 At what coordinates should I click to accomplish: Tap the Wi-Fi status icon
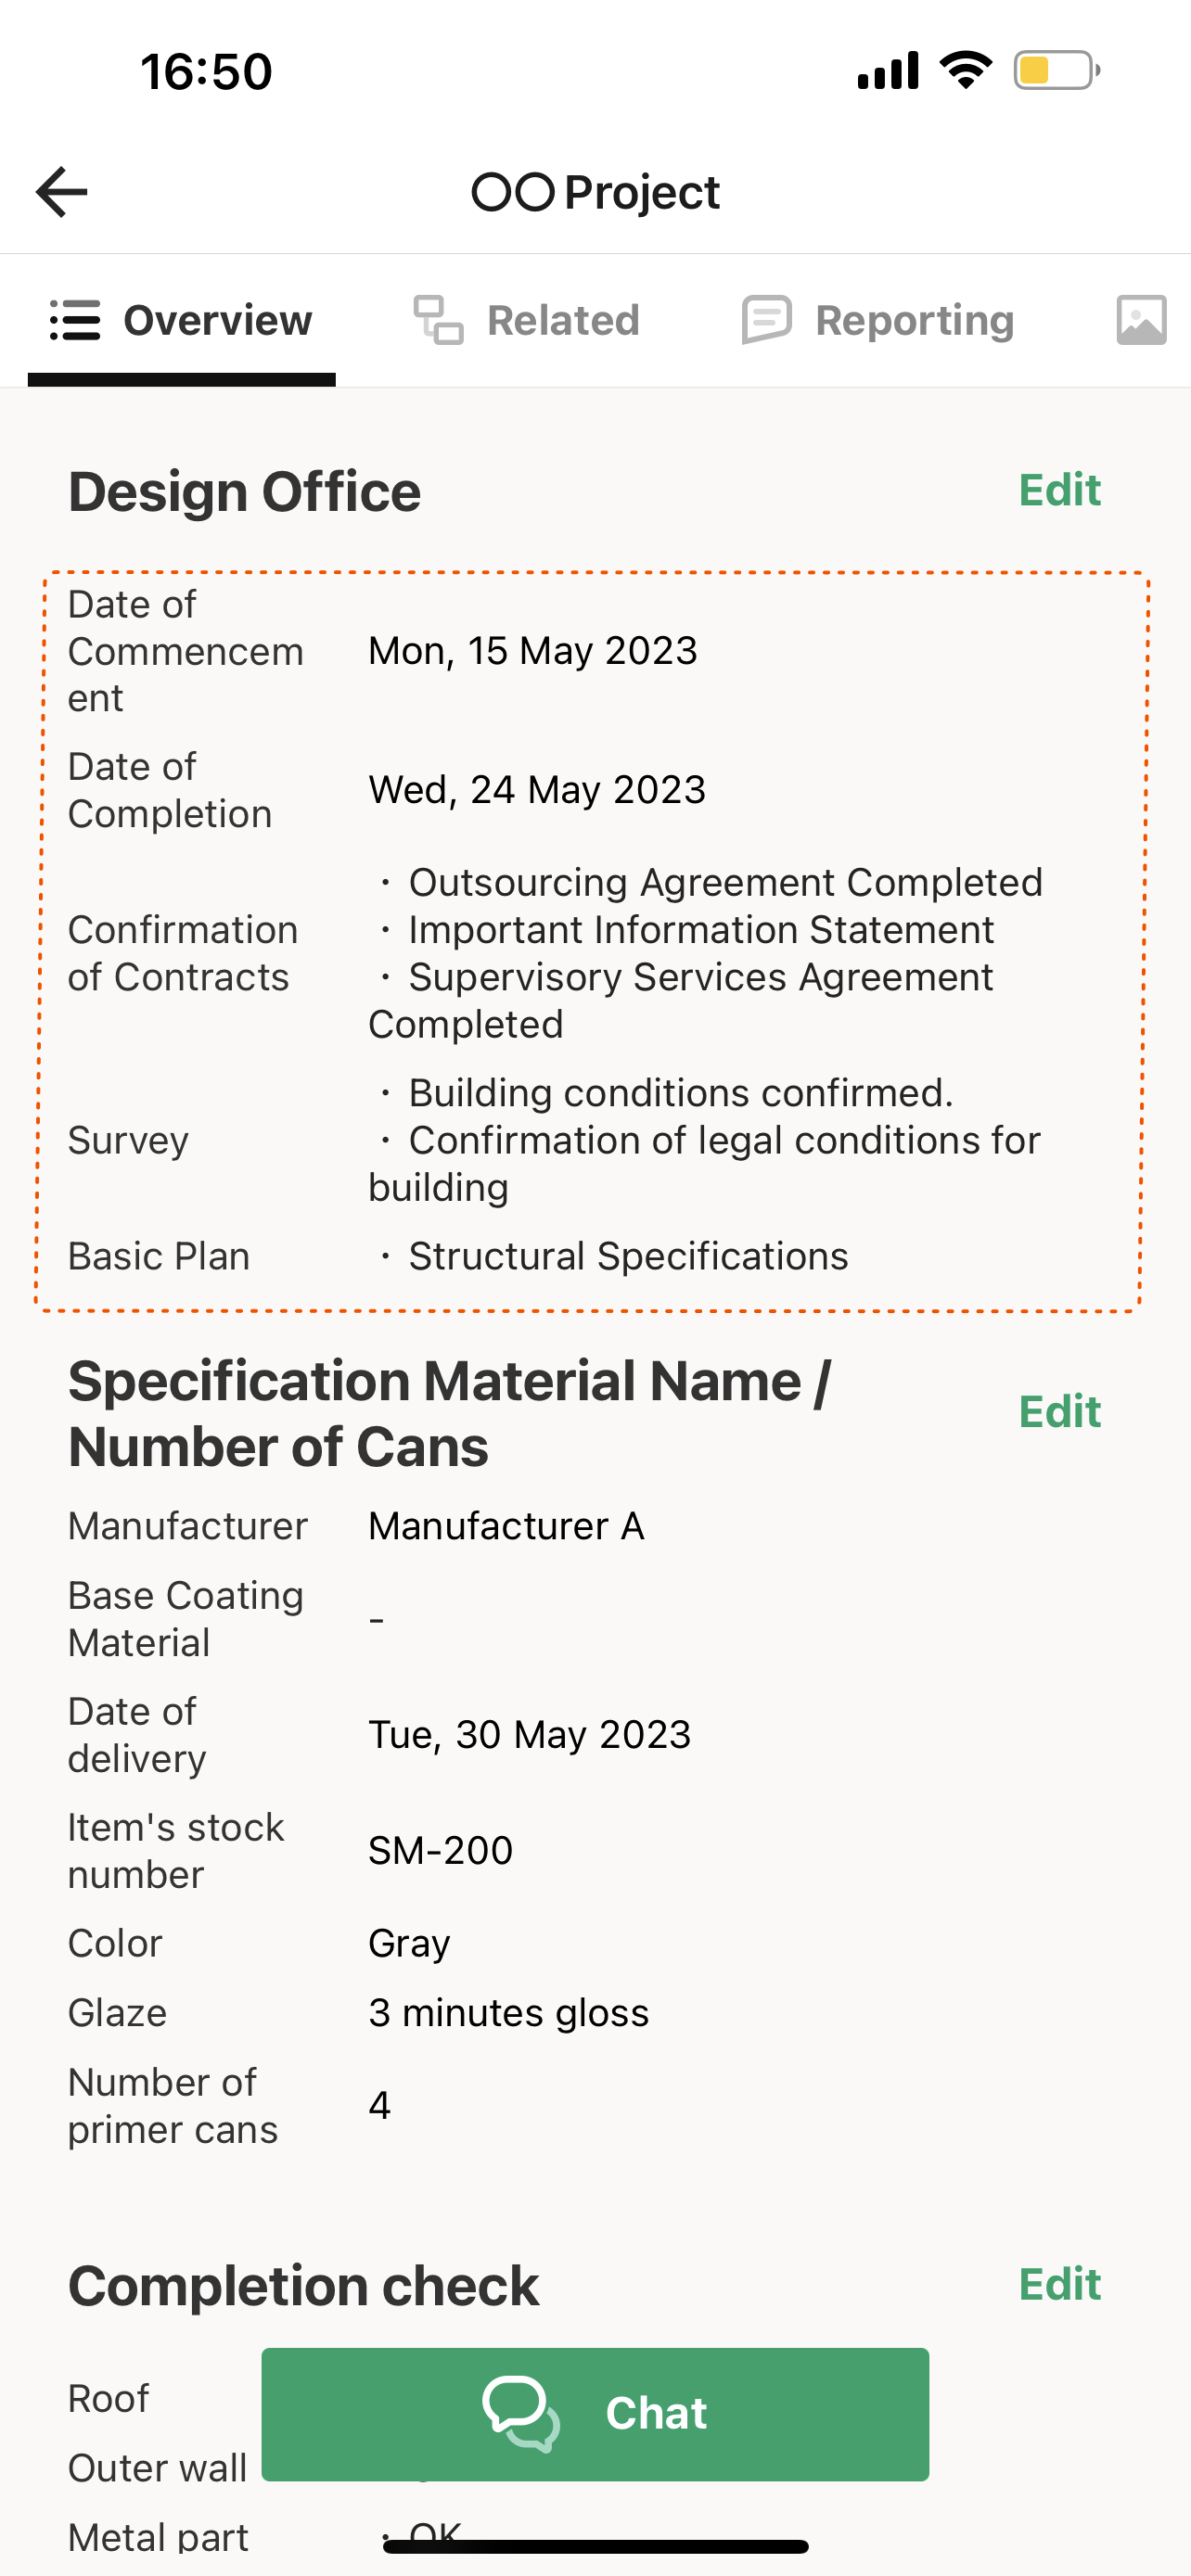pyautogui.click(x=965, y=71)
